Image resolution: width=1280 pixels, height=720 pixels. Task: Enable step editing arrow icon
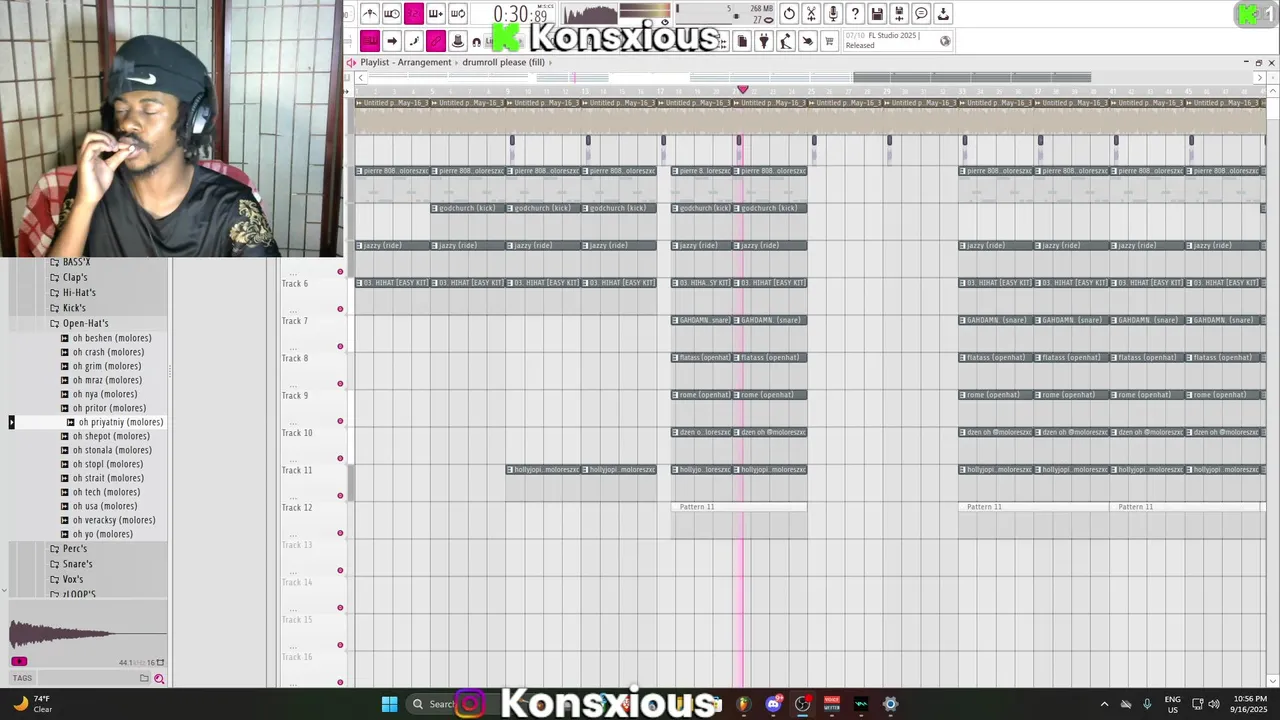392,41
